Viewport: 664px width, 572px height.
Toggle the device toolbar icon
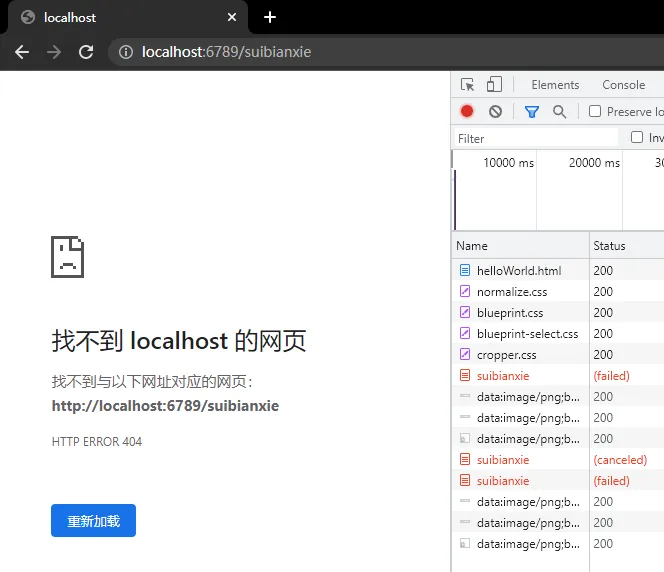(x=494, y=85)
